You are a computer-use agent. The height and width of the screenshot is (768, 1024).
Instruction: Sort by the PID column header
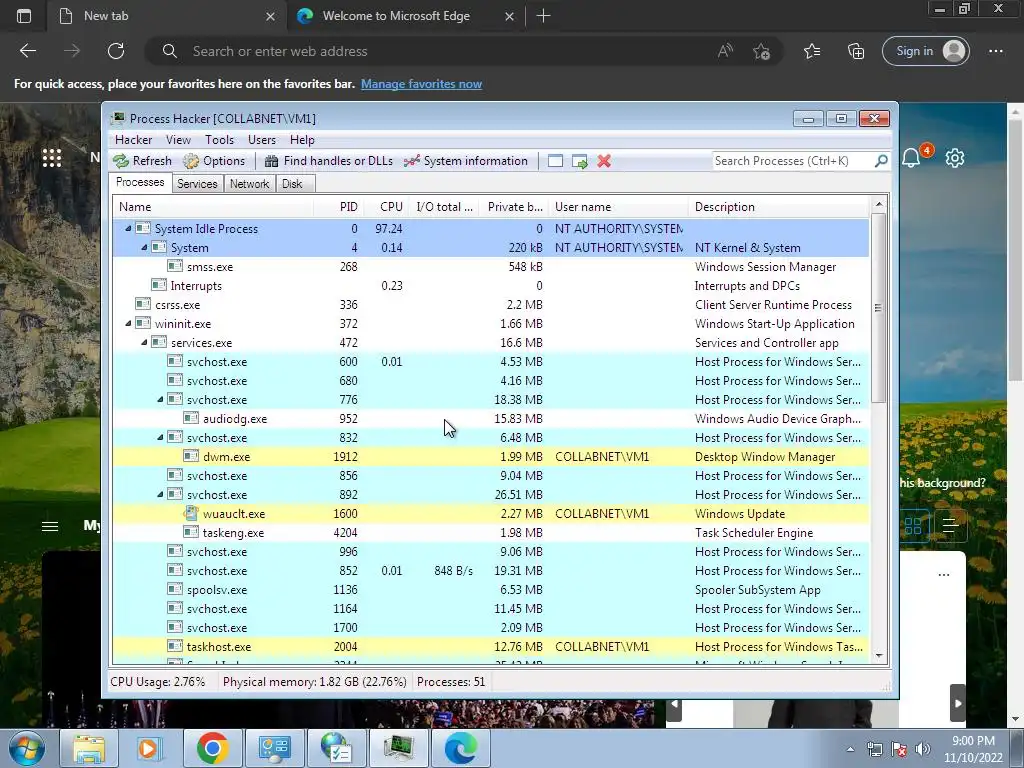(338, 207)
